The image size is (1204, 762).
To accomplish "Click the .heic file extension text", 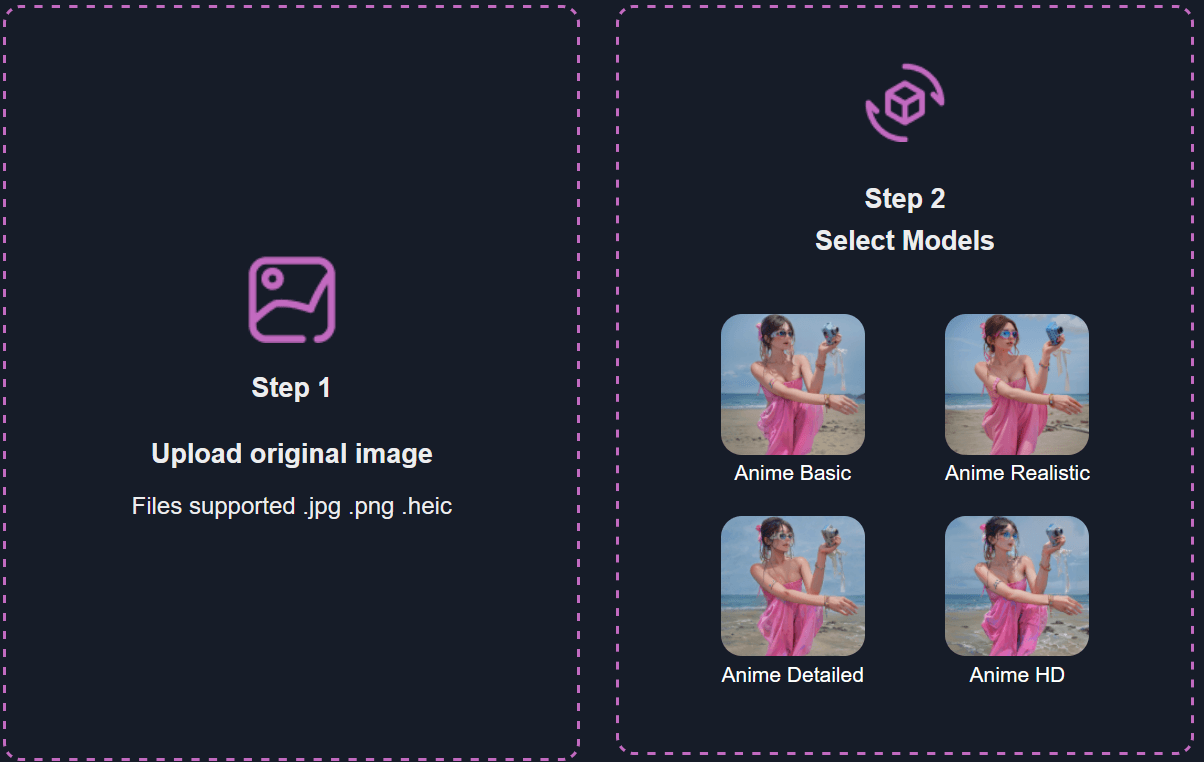I will point(427,506).
